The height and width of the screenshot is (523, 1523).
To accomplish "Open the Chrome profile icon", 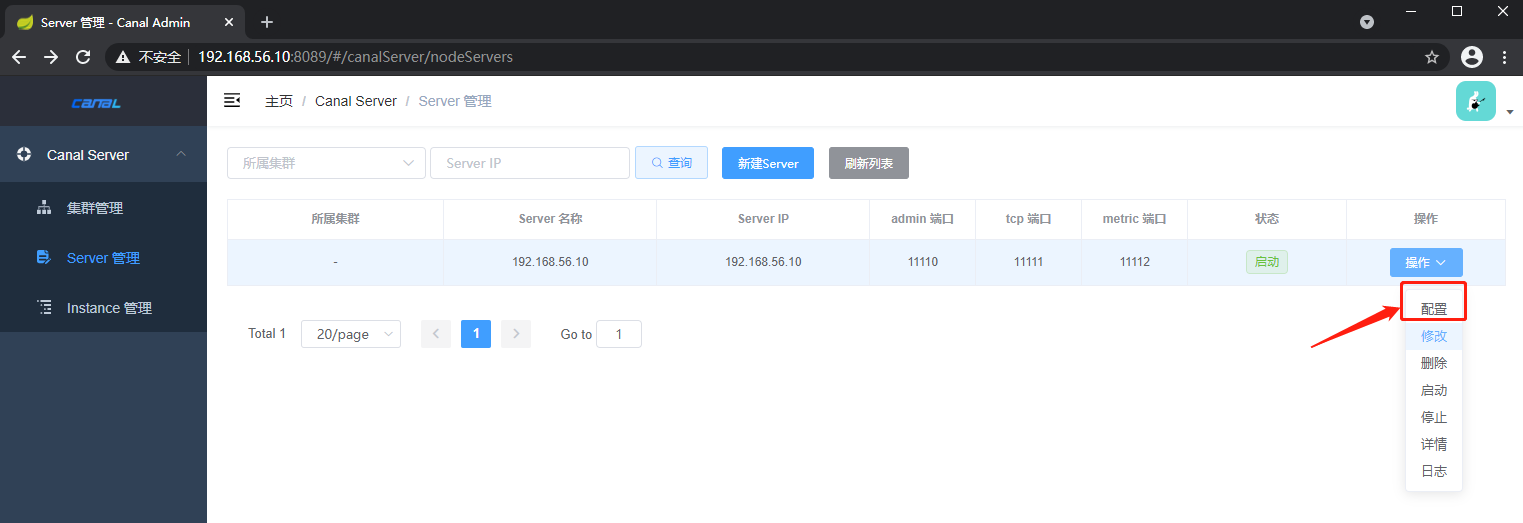I will pyautogui.click(x=1472, y=57).
